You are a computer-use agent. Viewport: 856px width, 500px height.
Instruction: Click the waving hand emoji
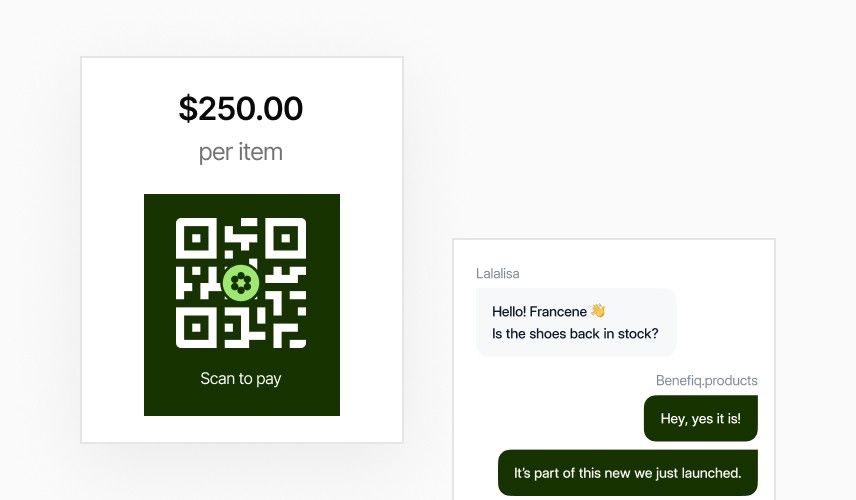598,311
